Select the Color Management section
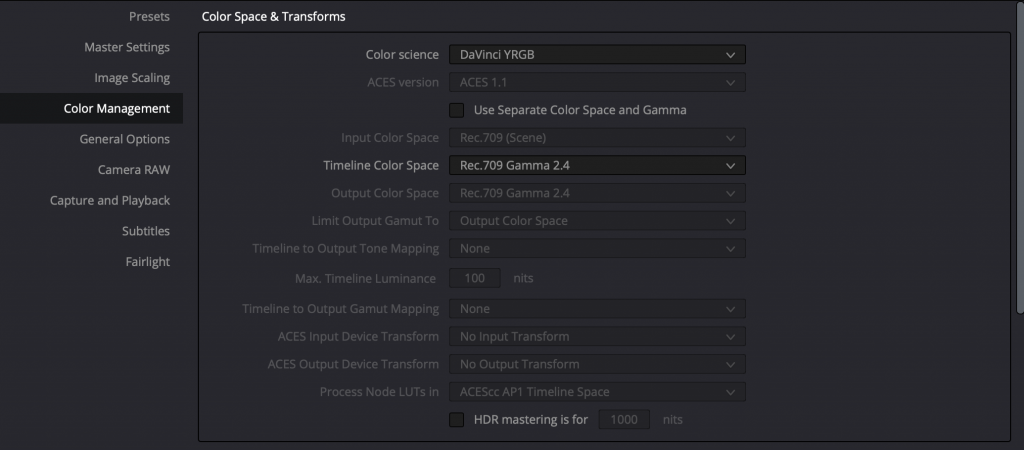 pos(117,108)
